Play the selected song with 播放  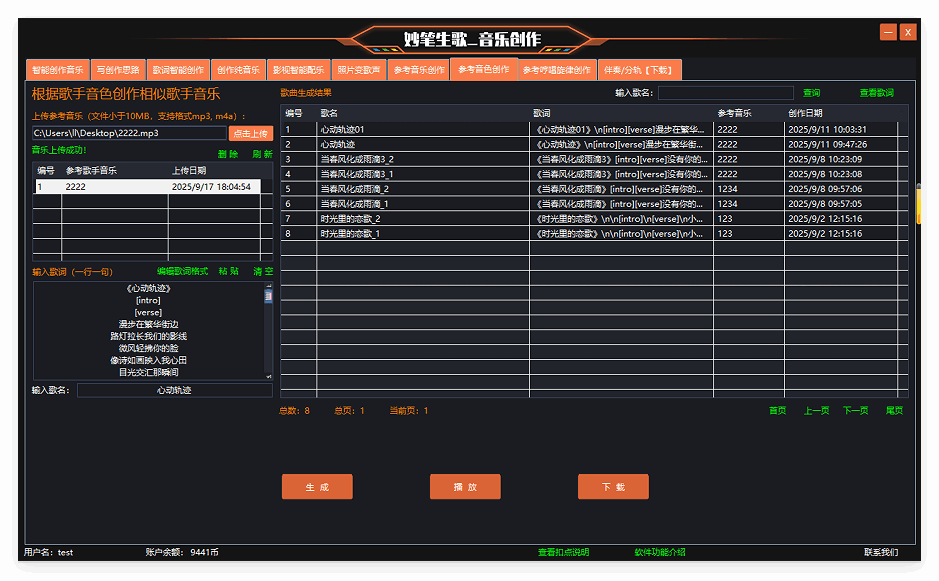[x=465, y=487]
